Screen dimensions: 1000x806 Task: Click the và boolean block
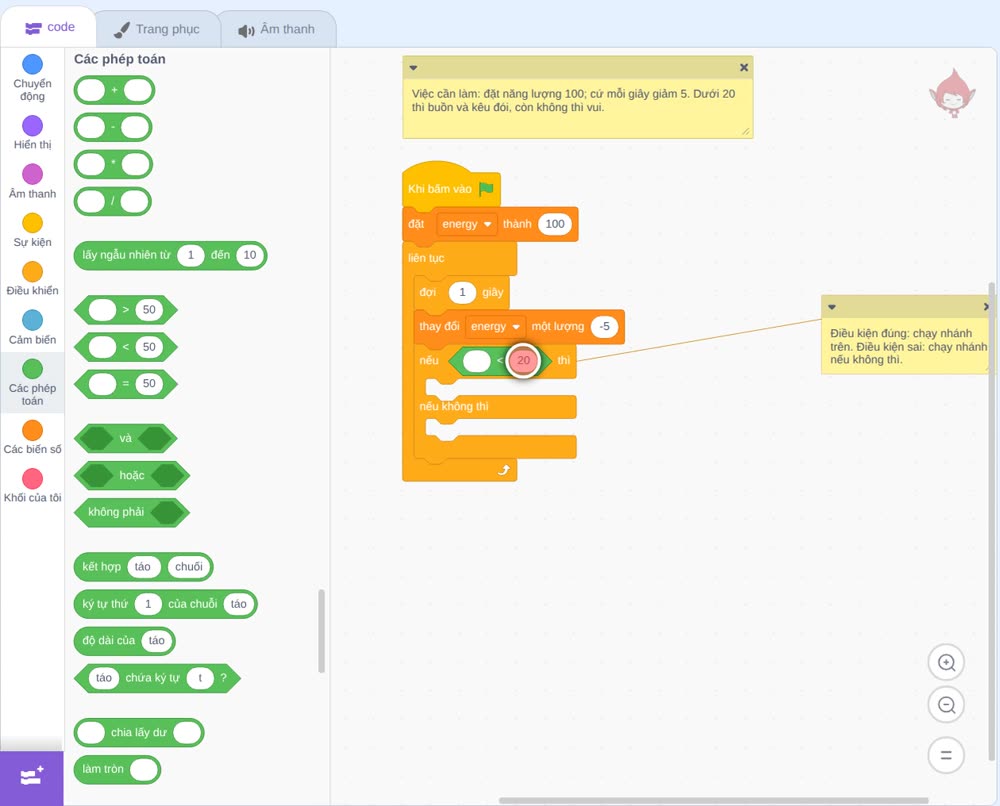tap(126, 438)
